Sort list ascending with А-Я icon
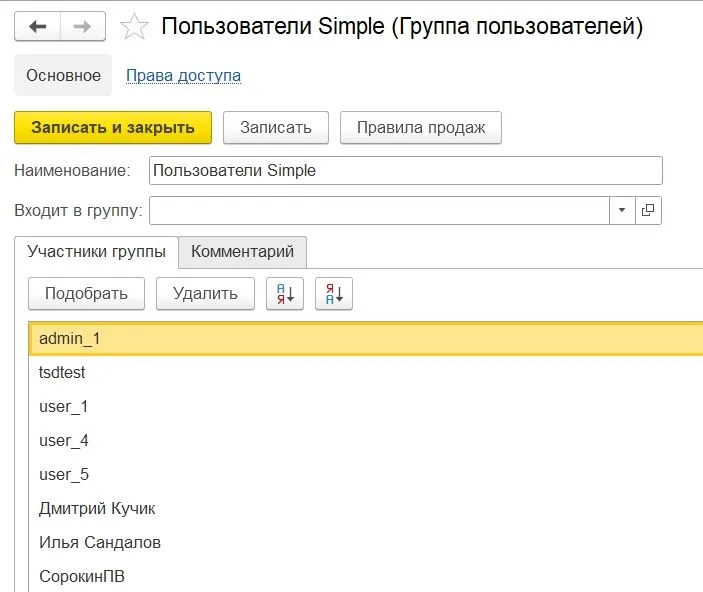703x592 pixels. pyautogui.click(x=285, y=293)
